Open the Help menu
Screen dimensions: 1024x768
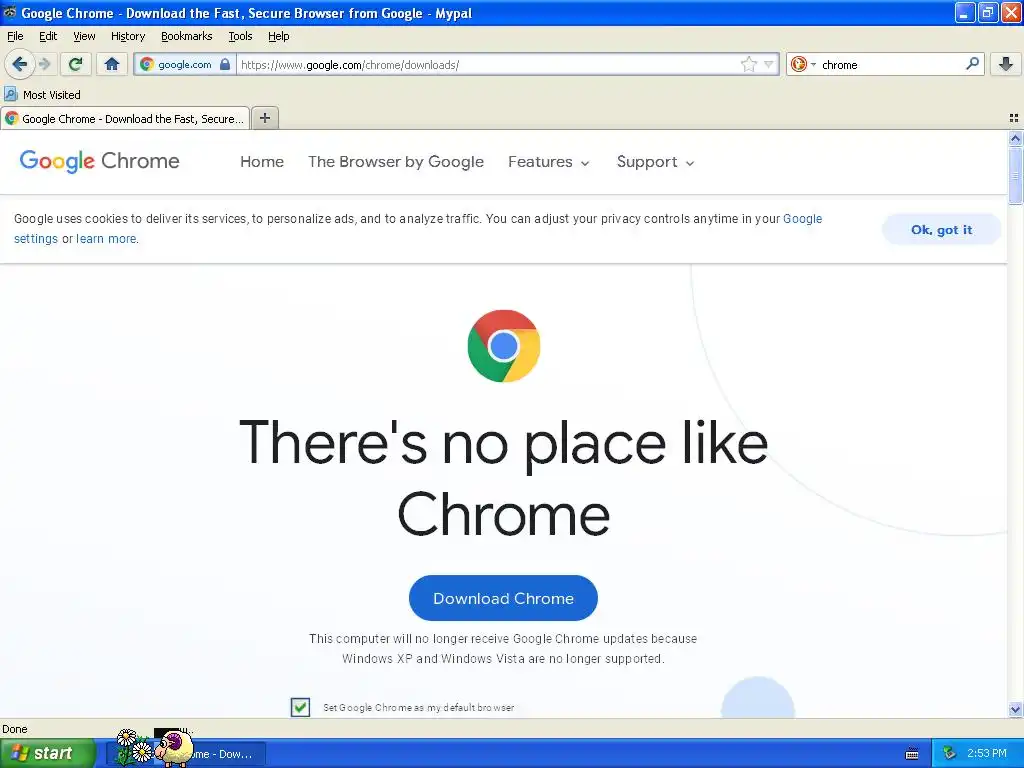pos(278,36)
